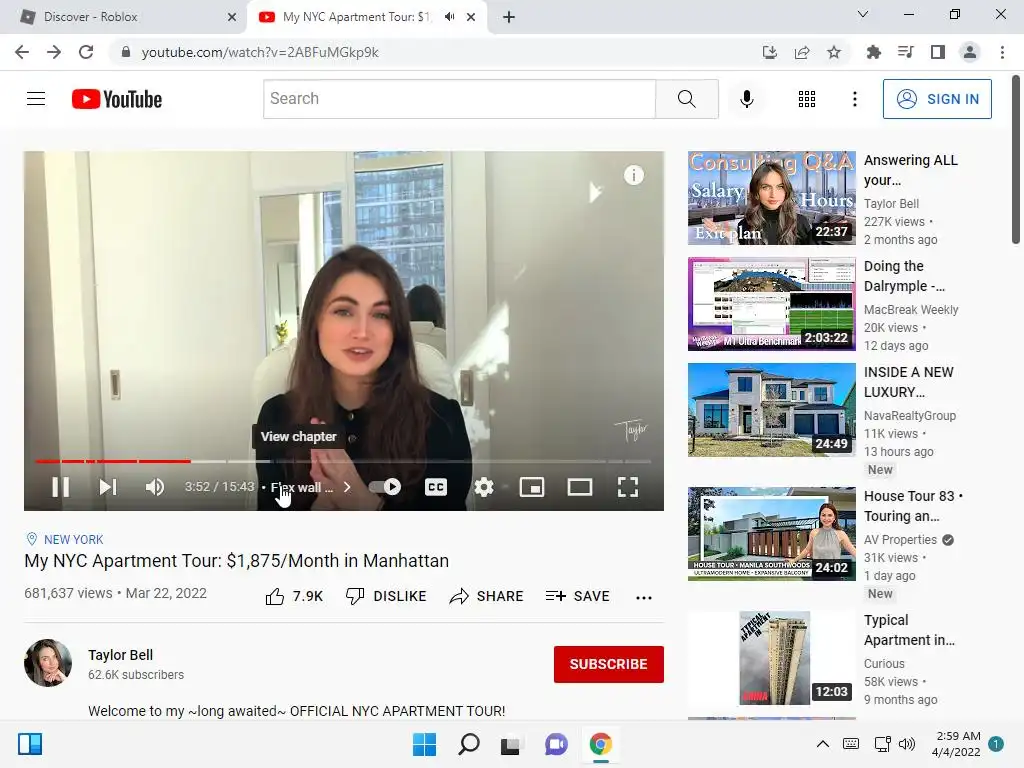Open Doing the Dalrymple video thumbnail
Viewport: 1024px width, 768px height.
[771, 304]
